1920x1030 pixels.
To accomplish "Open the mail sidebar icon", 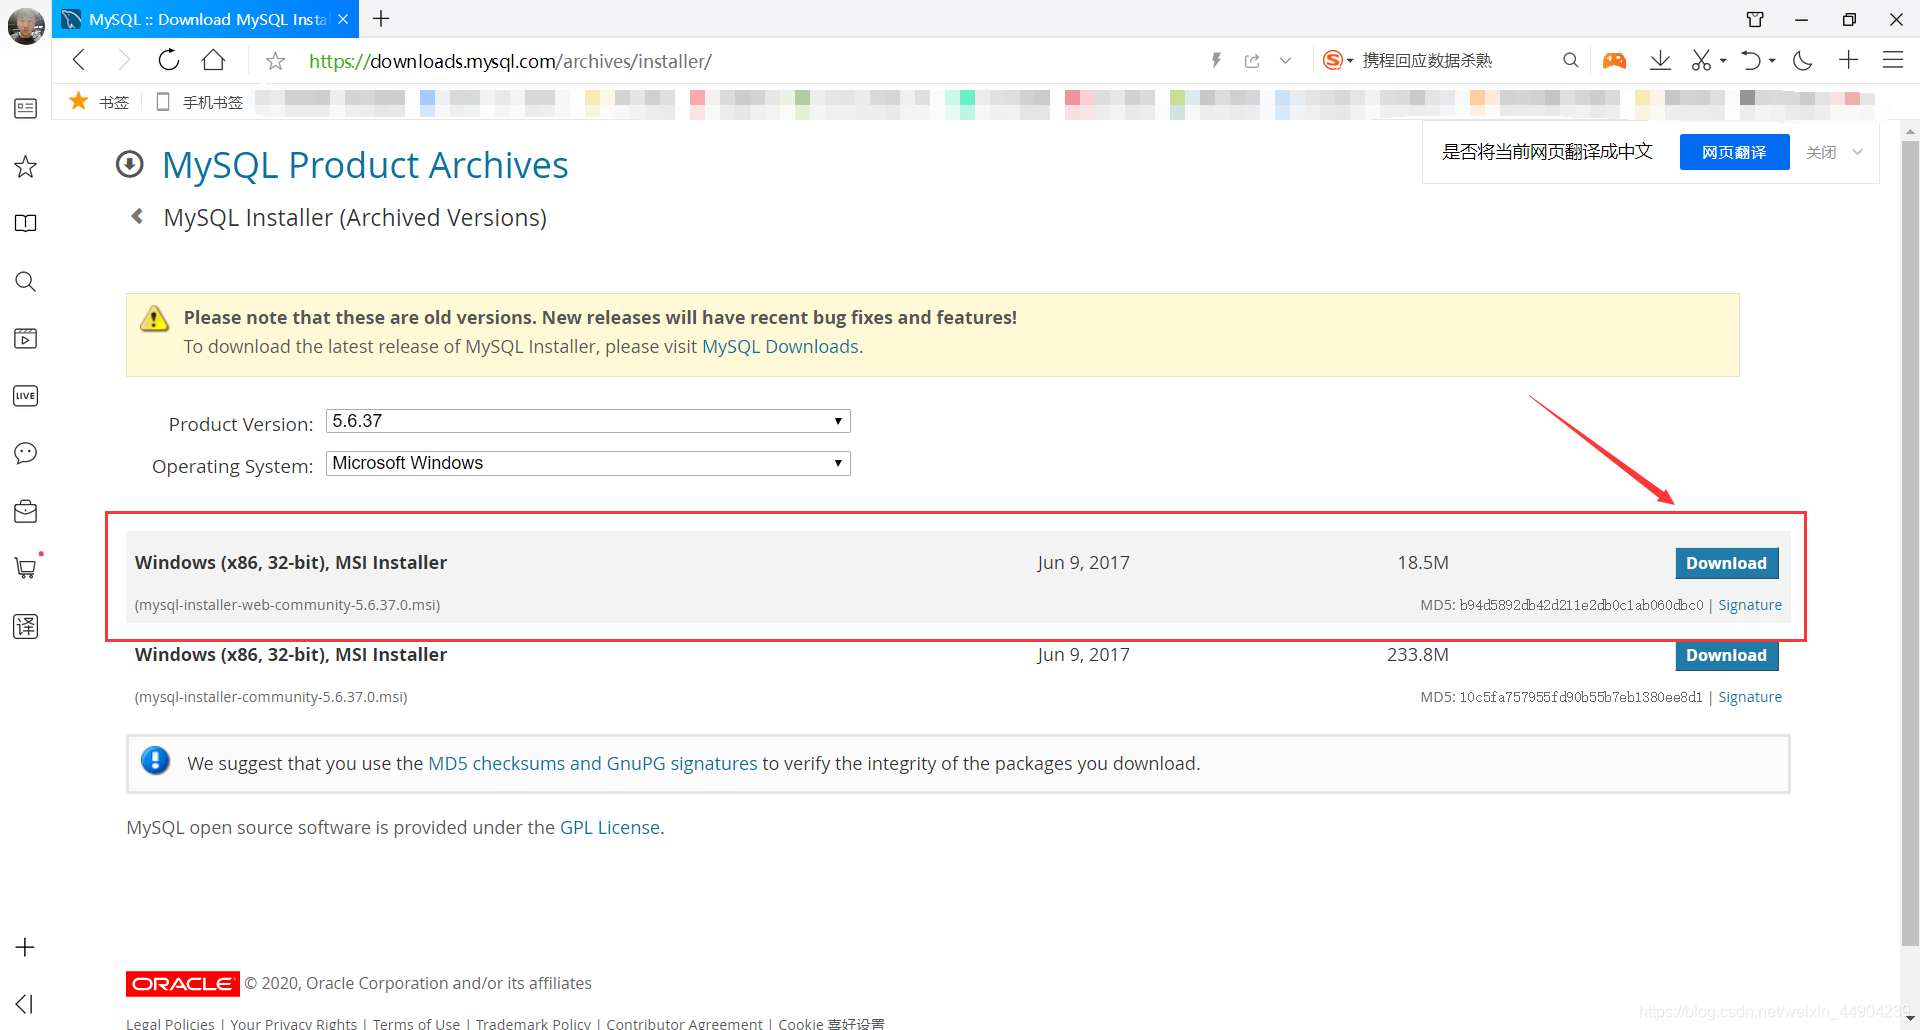I will [26, 511].
